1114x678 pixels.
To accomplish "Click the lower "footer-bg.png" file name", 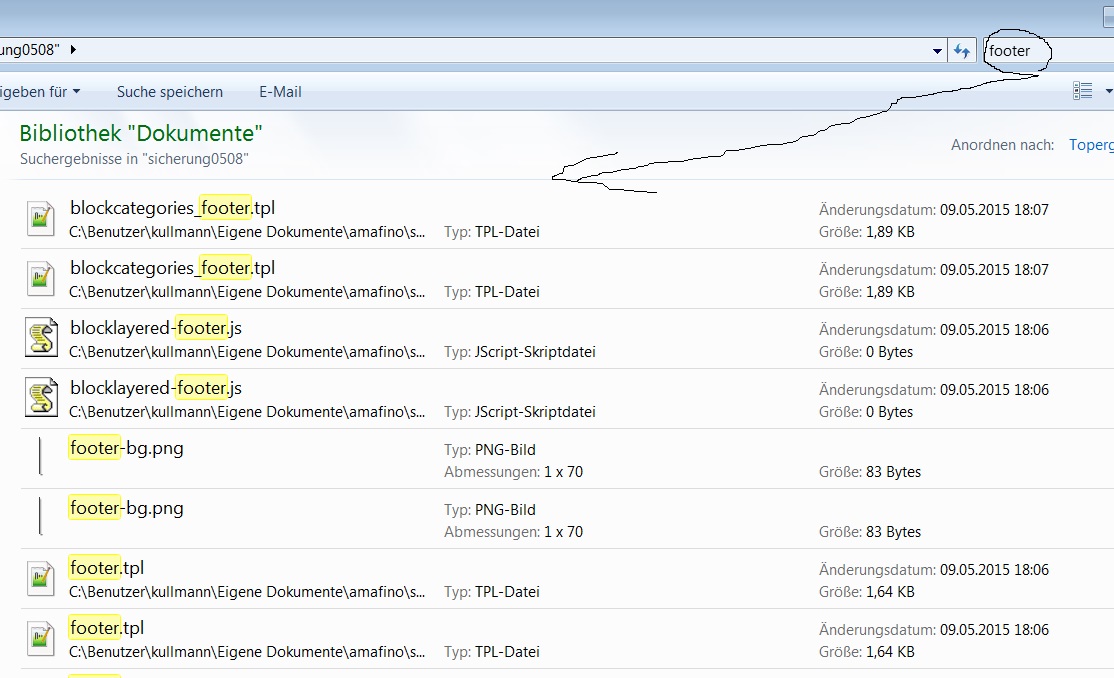I will [126, 508].
